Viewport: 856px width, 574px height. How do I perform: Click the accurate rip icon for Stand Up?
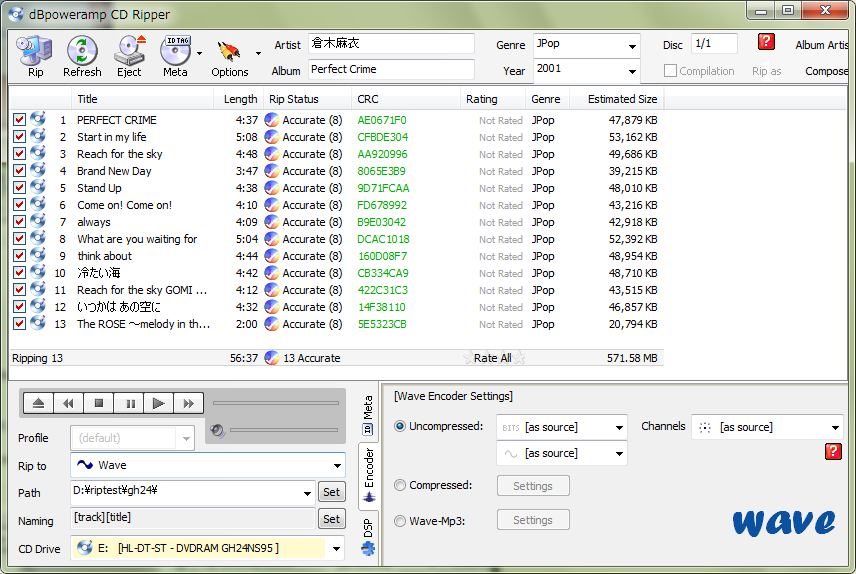[x=271, y=188]
